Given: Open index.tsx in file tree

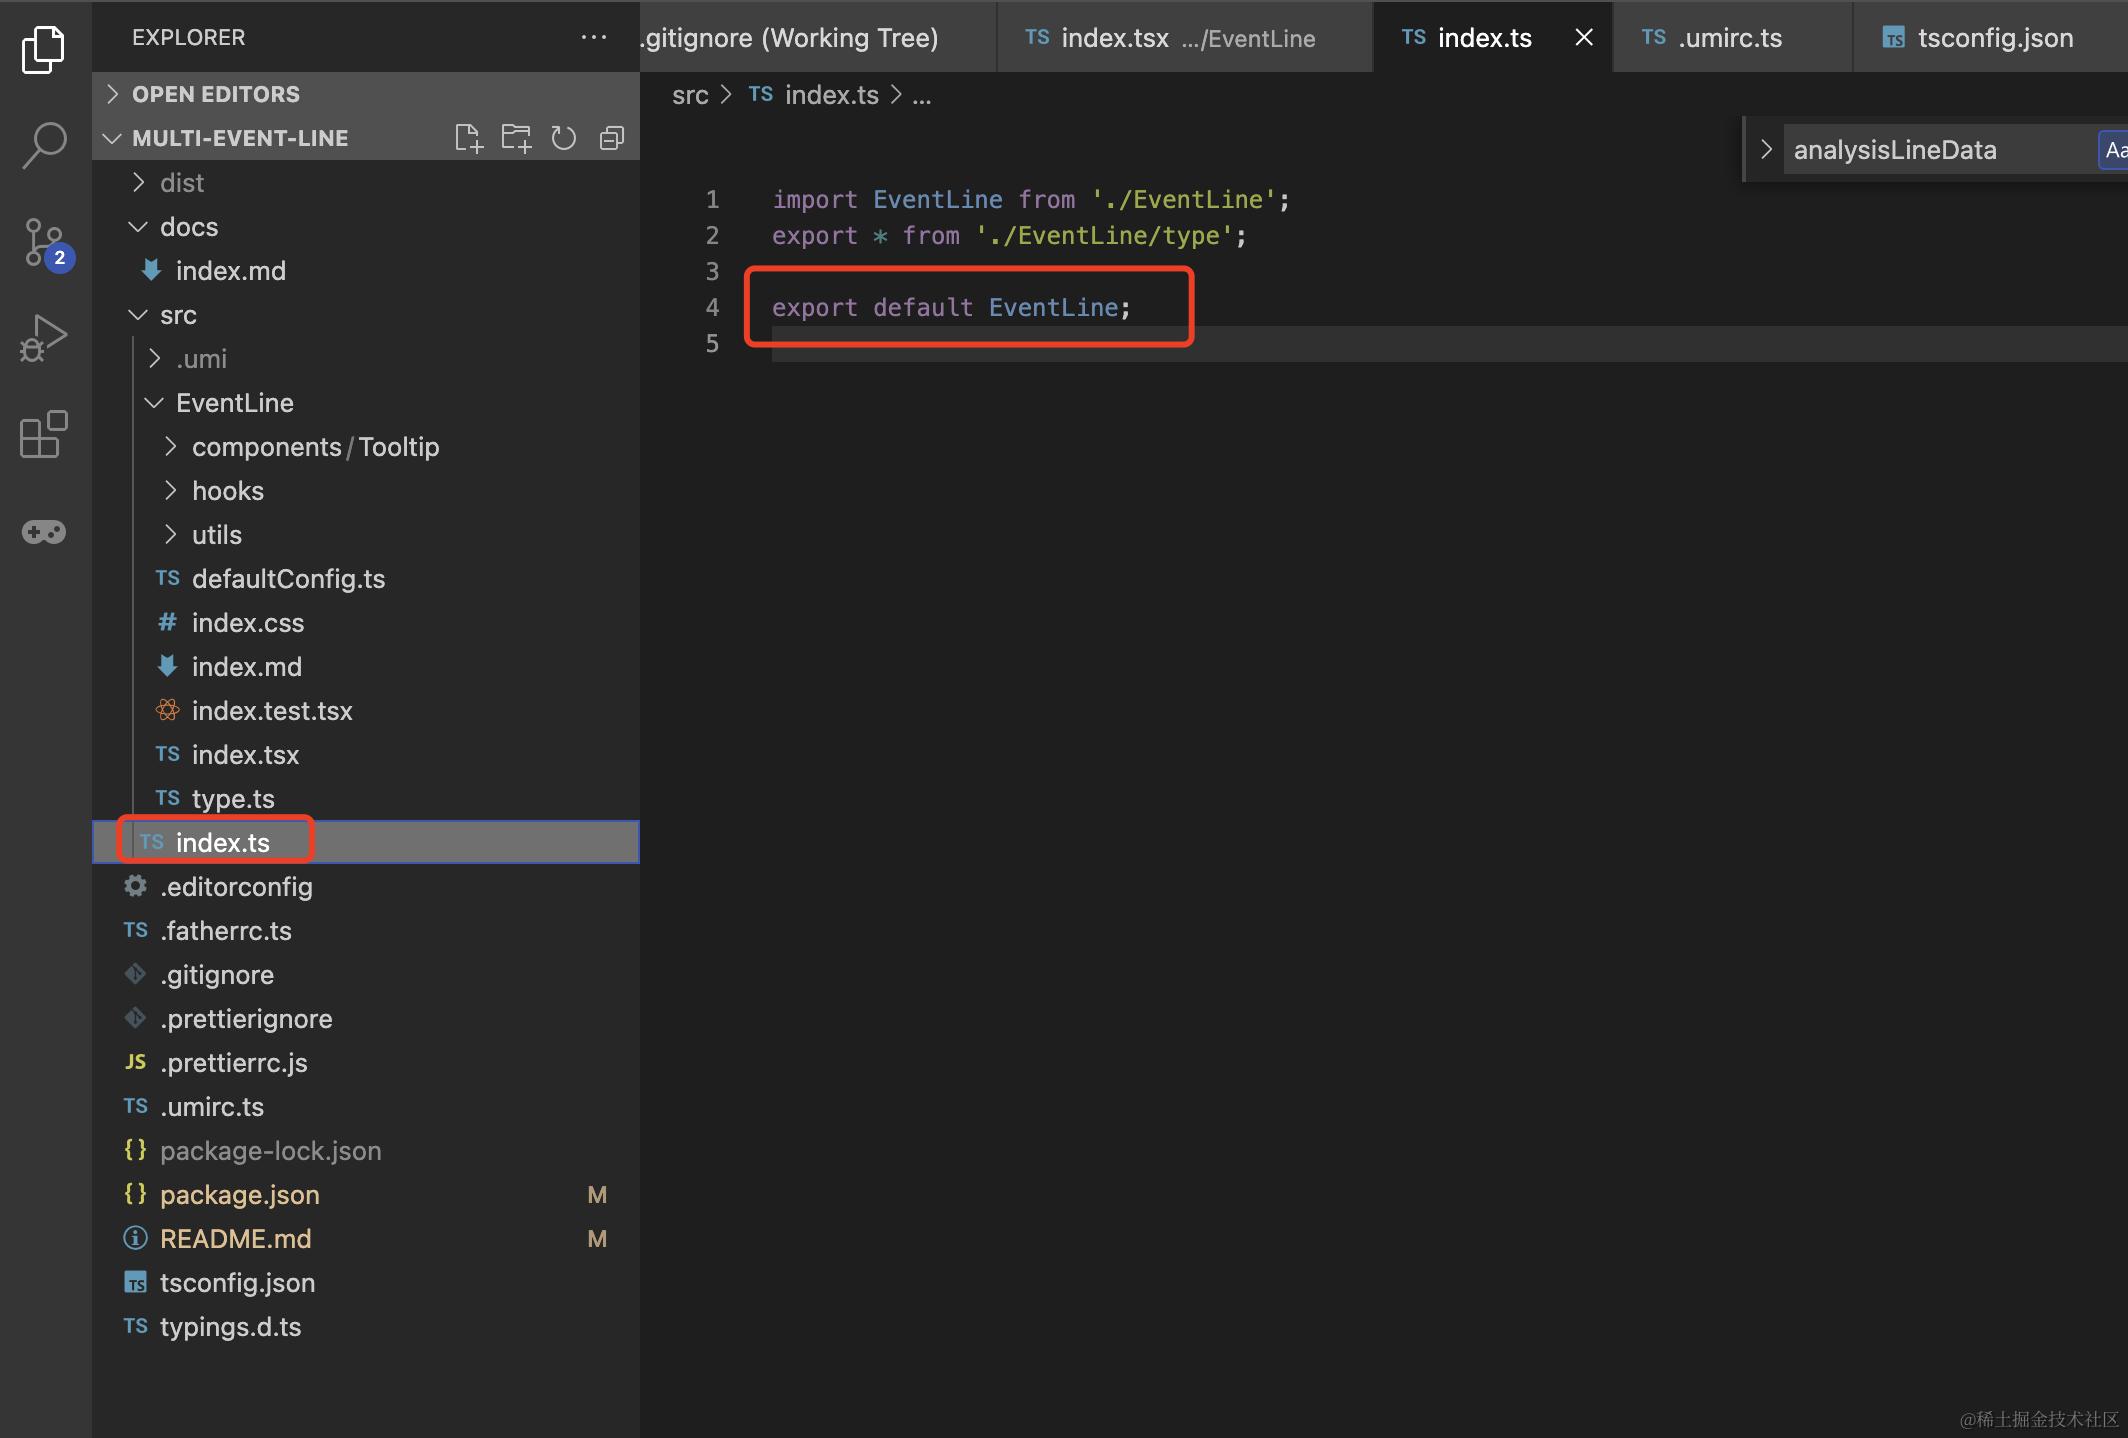Looking at the screenshot, I should coord(366,754).
